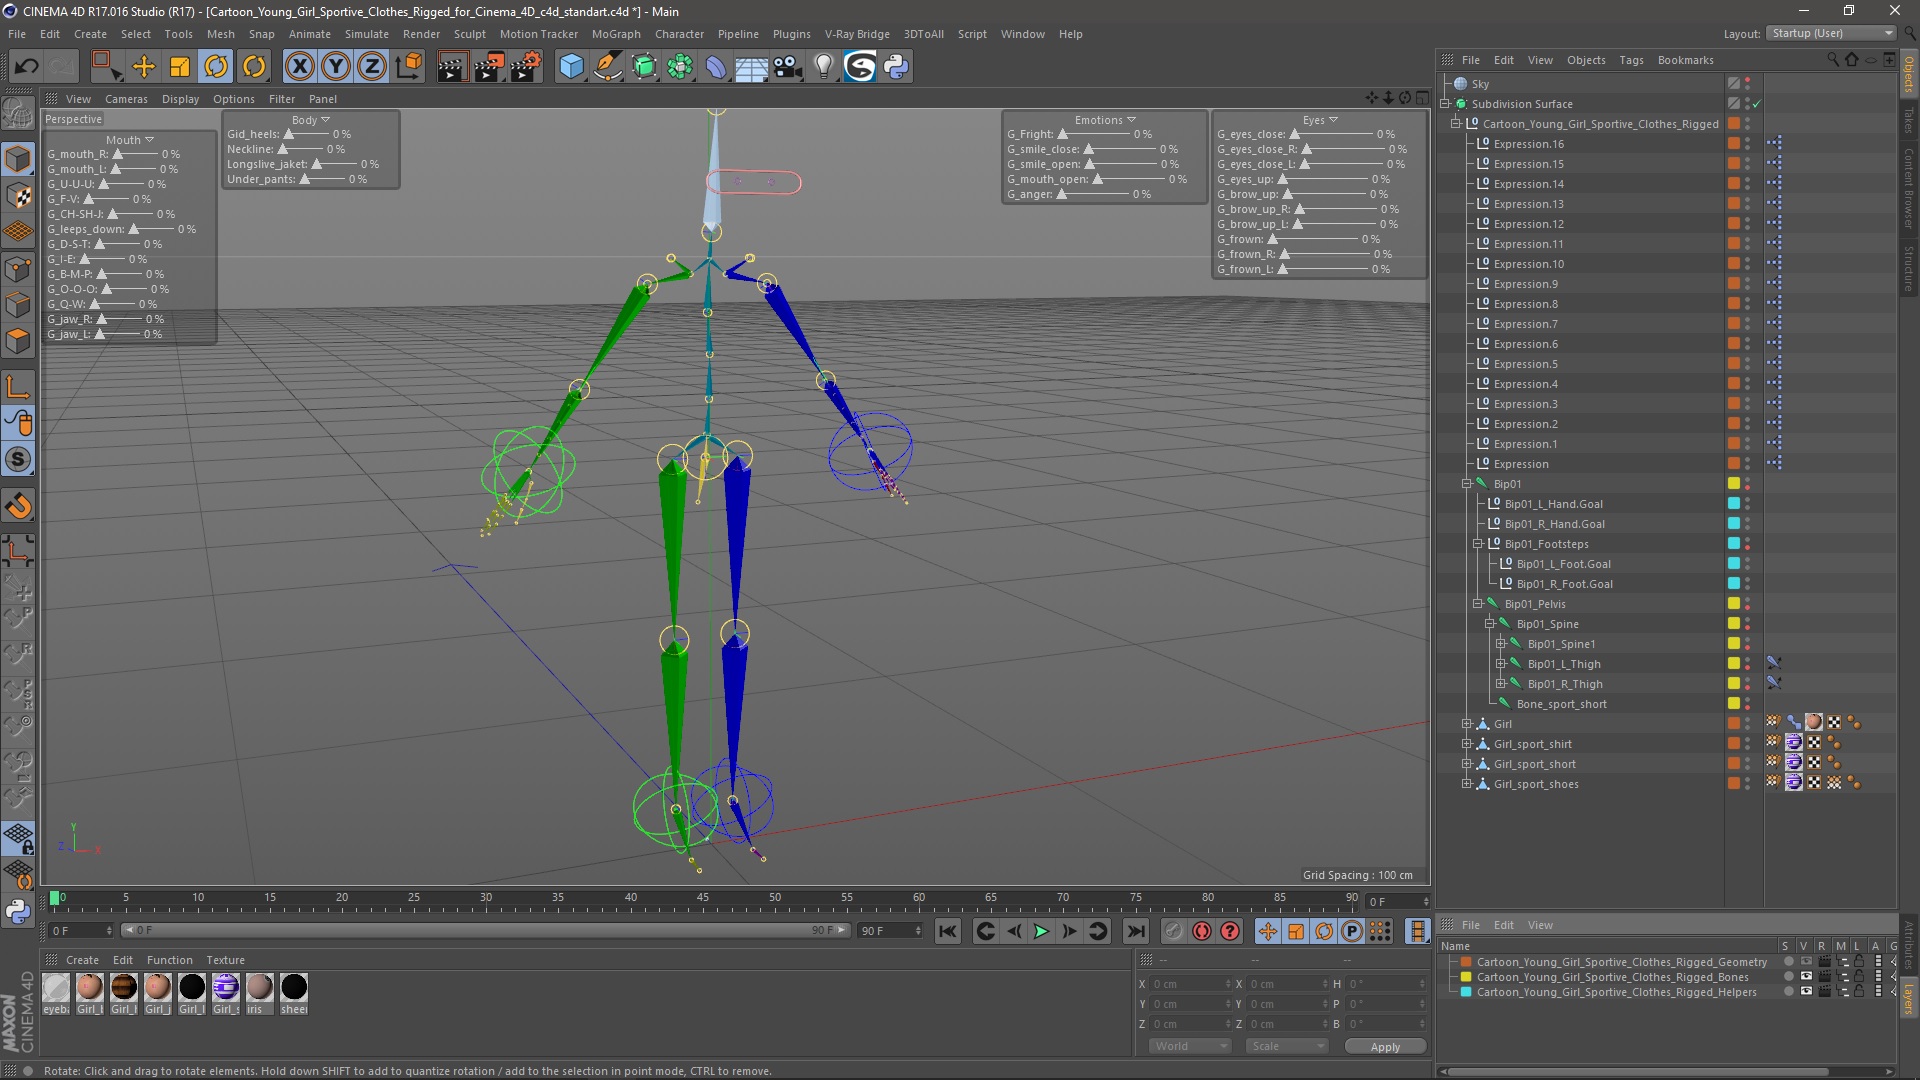Go to end of timeline

click(1136, 931)
